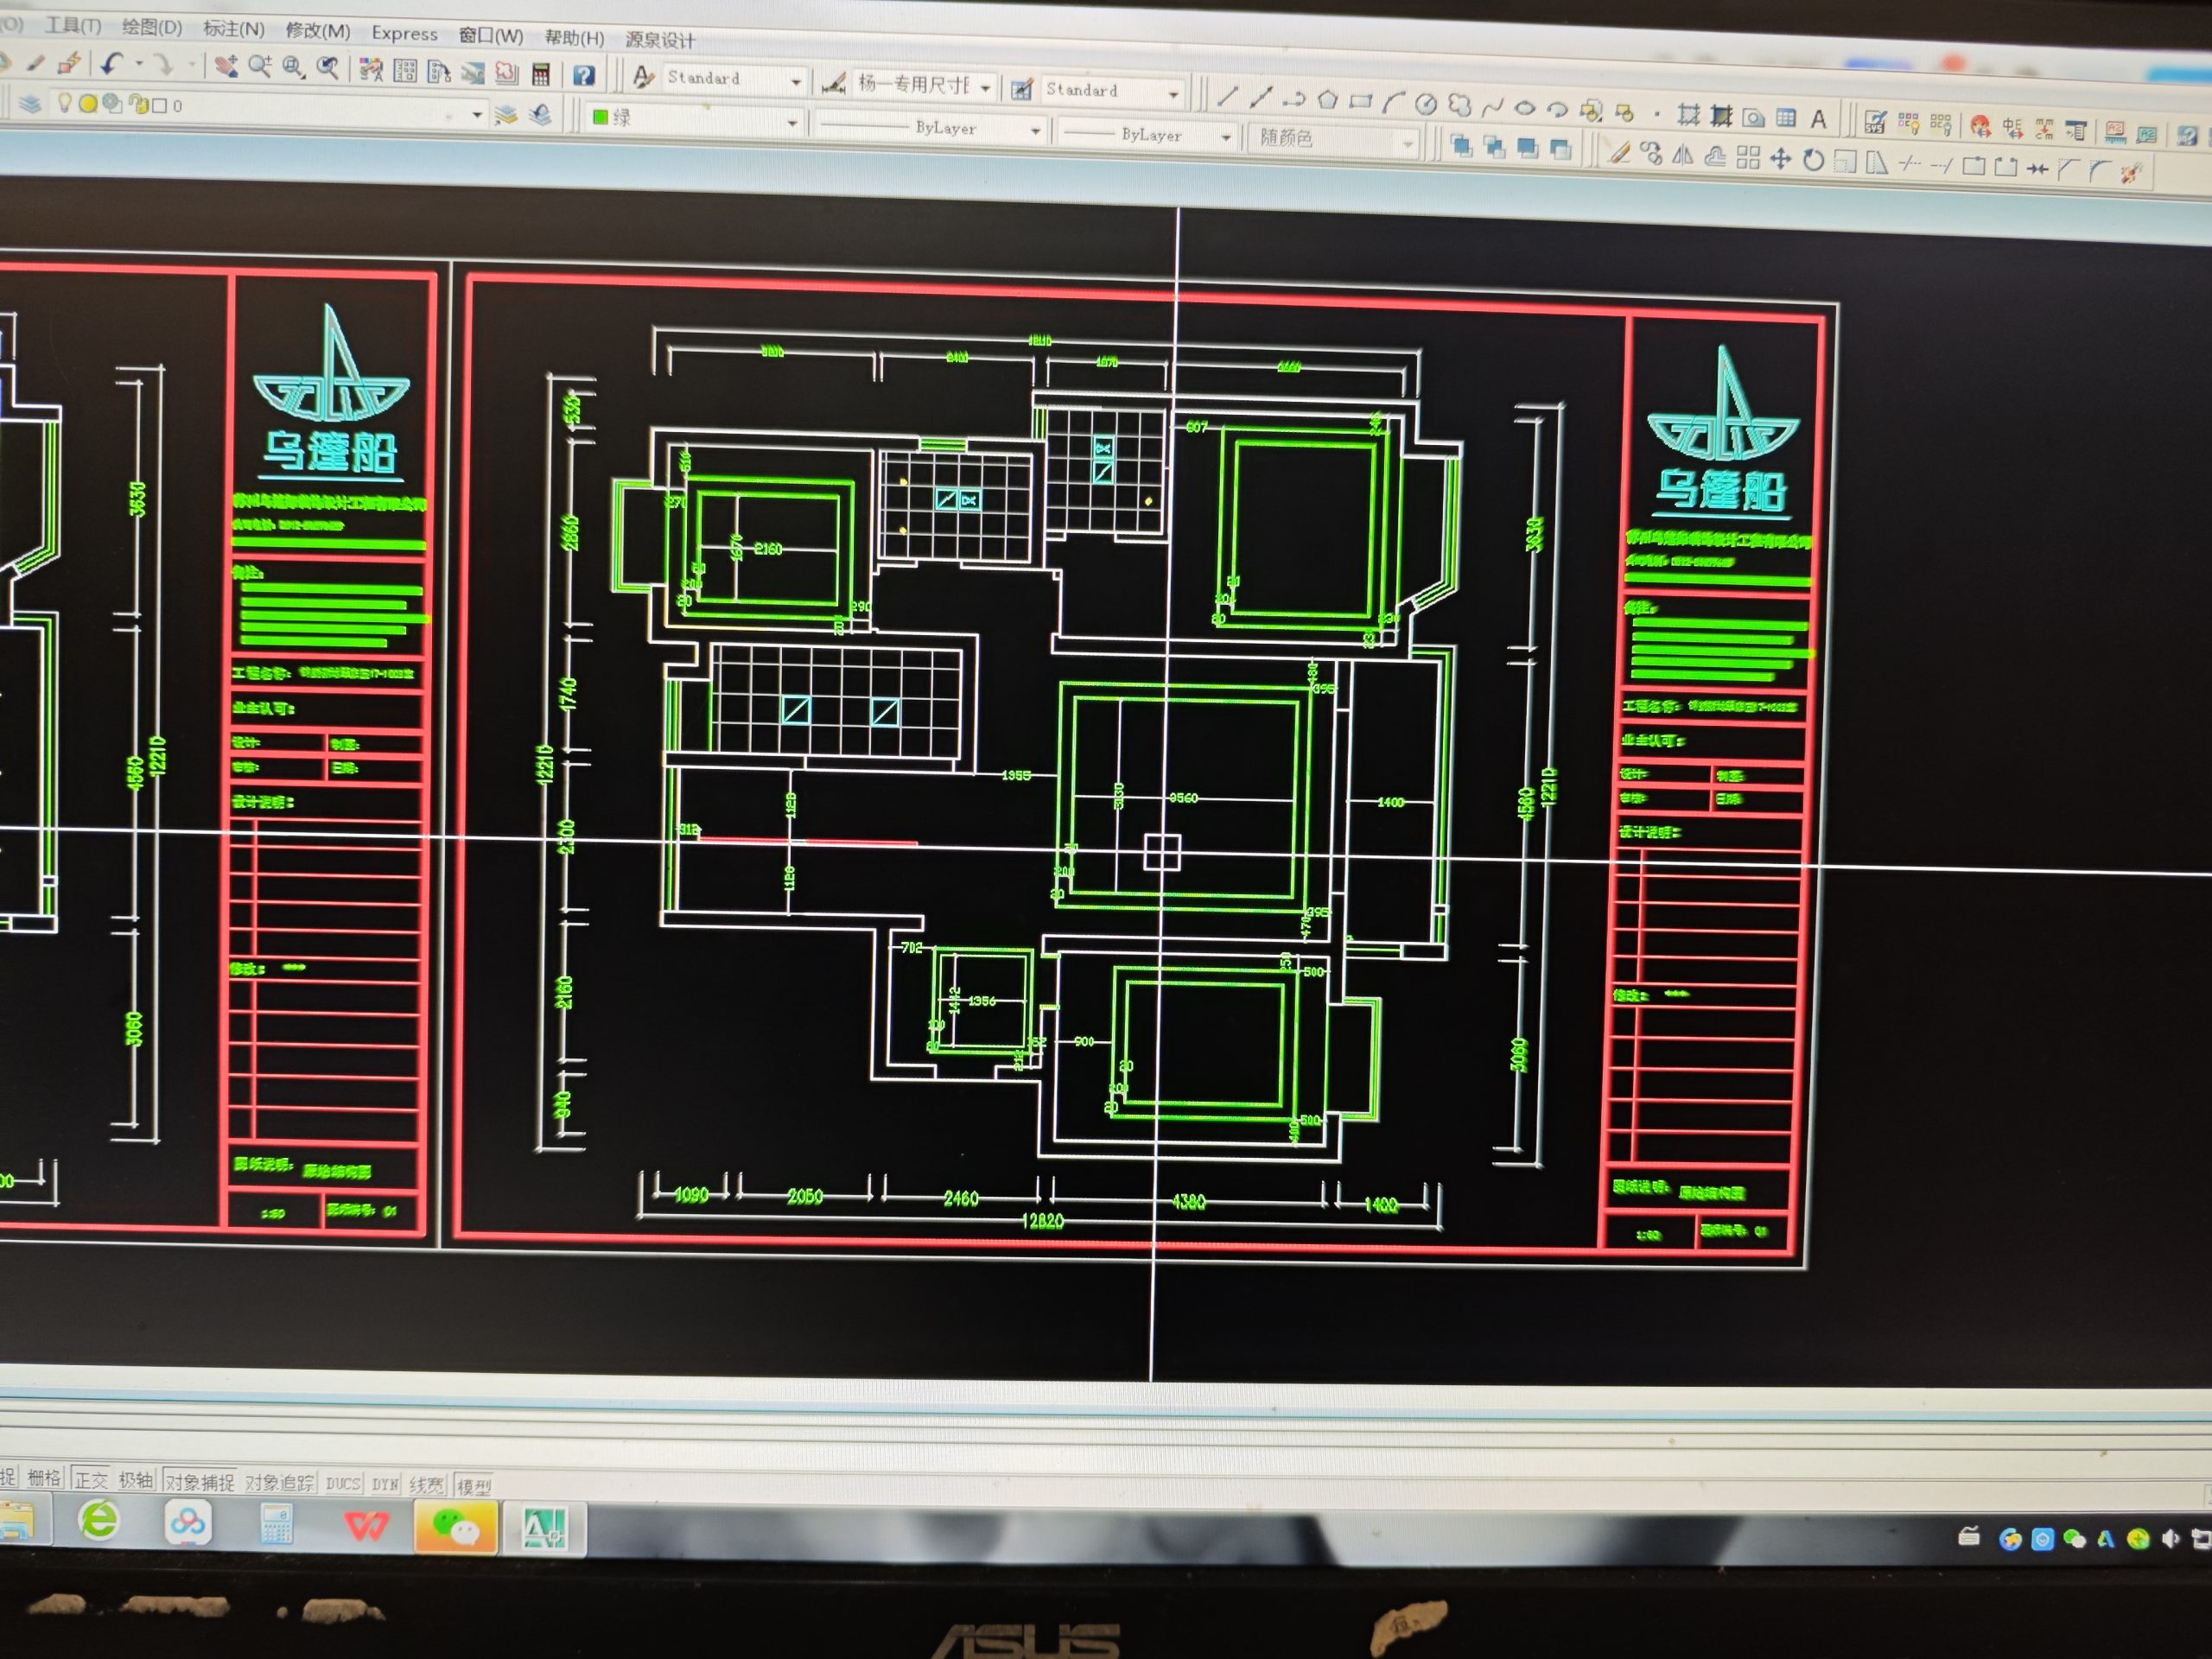The width and height of the screenshot is (2212, 1659).
Task: Open WeChat from the taskbar
Action: coord(456,1527)
